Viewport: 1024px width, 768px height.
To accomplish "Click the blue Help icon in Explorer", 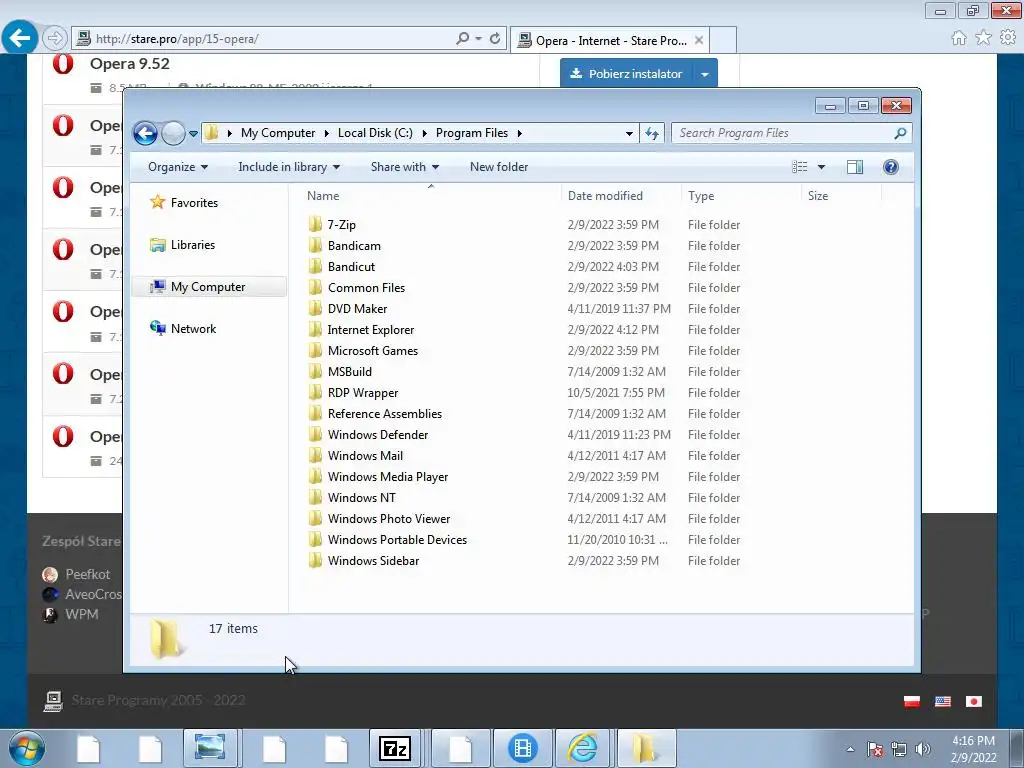I will coord(891,167).
